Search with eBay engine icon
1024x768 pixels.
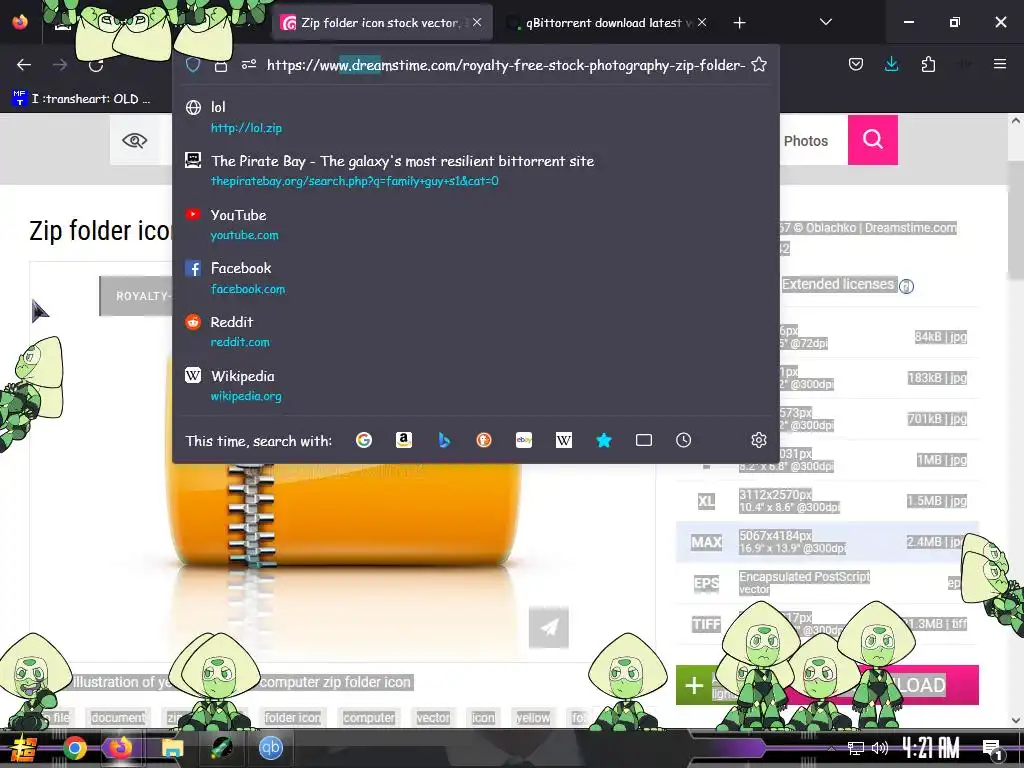[x=524, y=440]
